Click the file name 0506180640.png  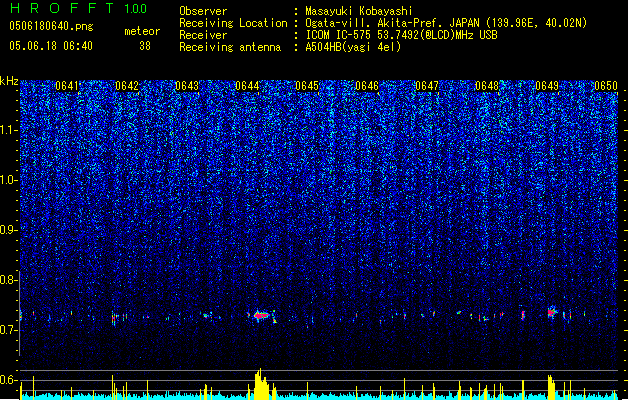(51, 26)
